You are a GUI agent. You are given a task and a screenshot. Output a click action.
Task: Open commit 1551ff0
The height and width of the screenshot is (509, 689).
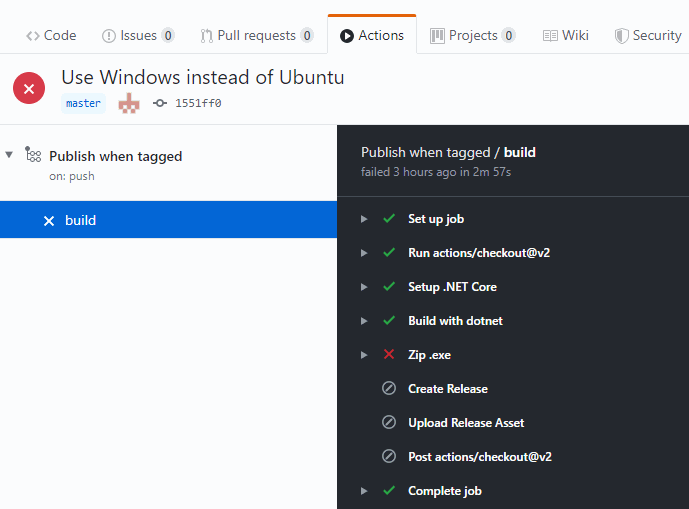(198, 103)
